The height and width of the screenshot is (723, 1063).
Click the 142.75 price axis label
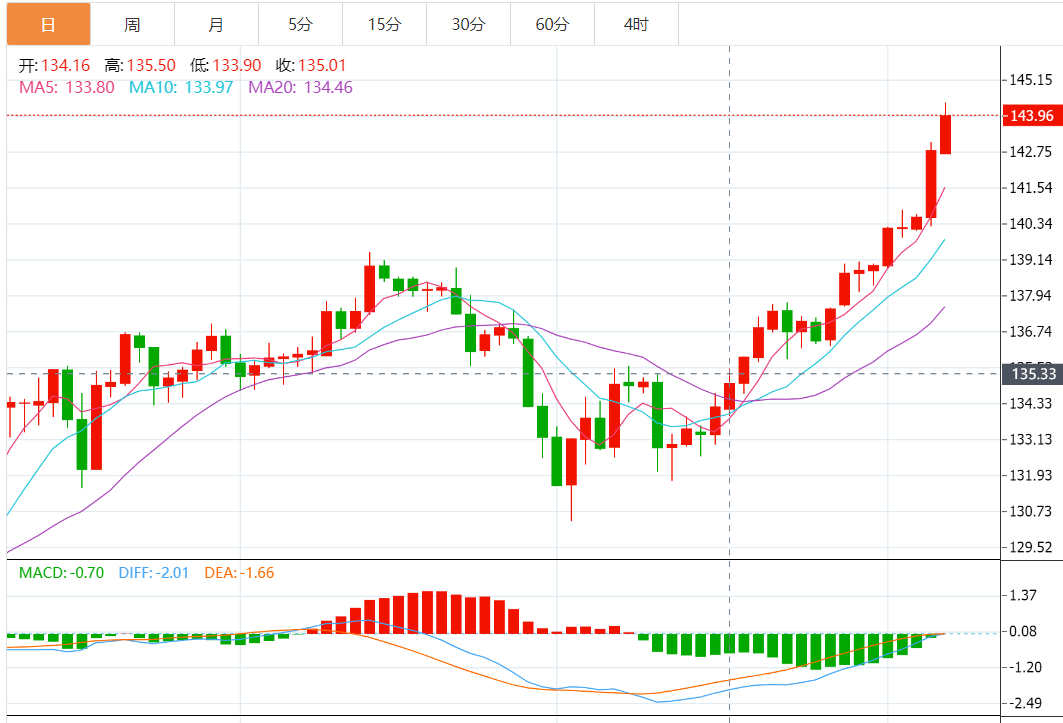click(1030, 151)
